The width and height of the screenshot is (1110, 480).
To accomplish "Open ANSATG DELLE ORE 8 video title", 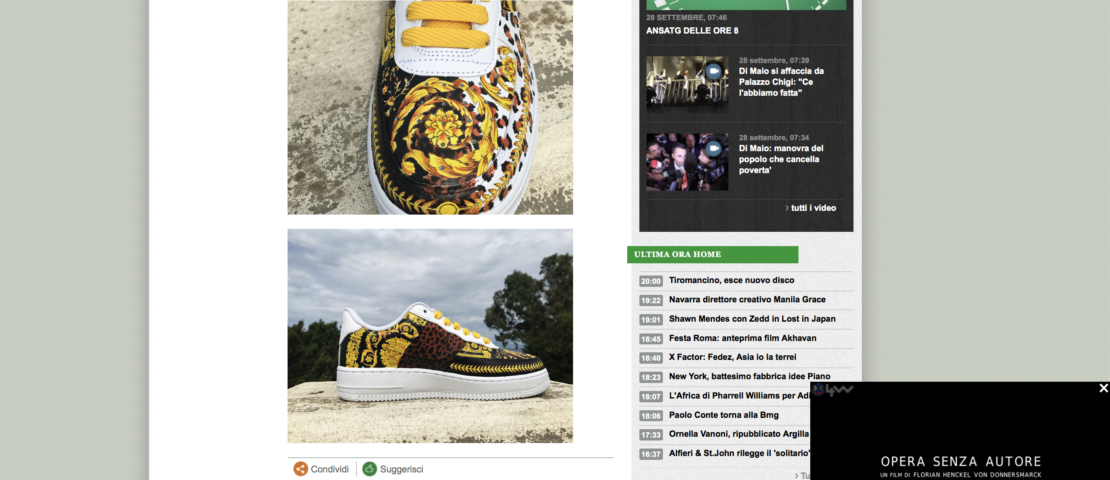I will (x=692, y=30).
